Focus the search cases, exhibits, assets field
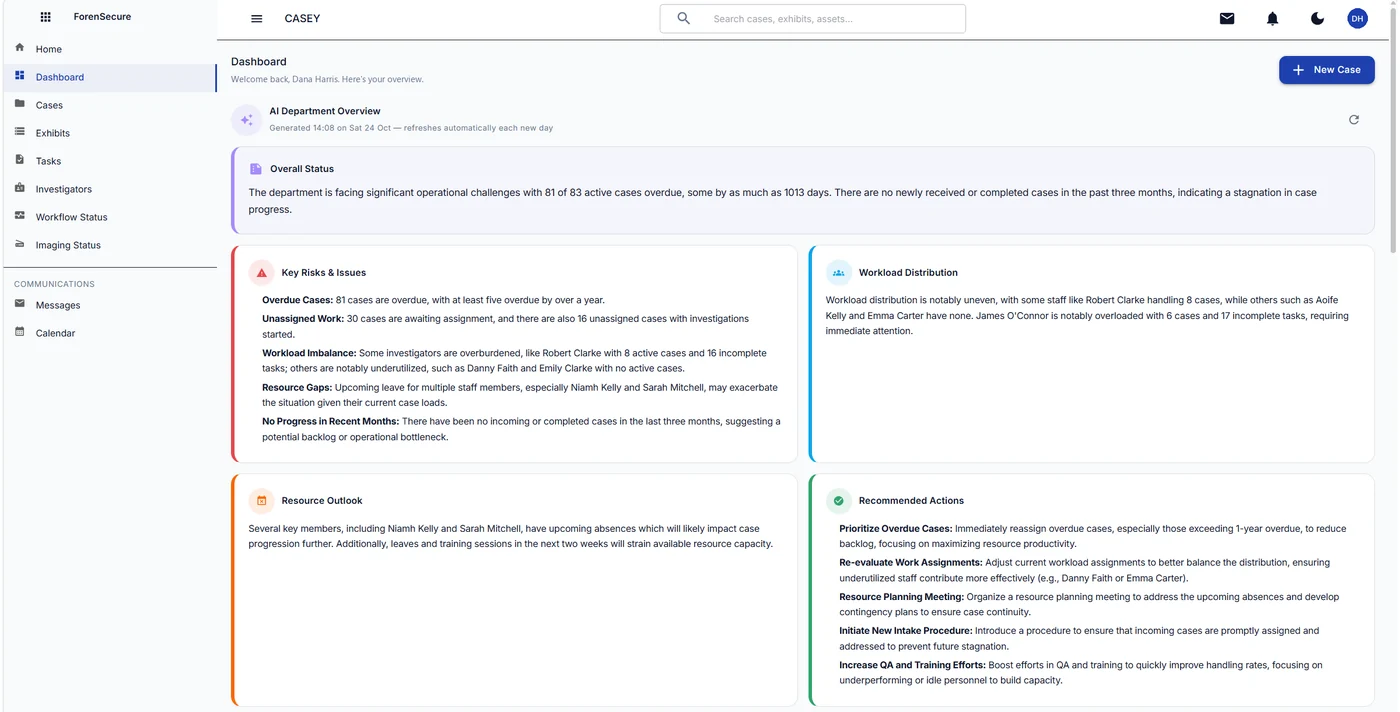Image resolution: width=1400 pixels, height=712 pixels. (x=812, y=18)
